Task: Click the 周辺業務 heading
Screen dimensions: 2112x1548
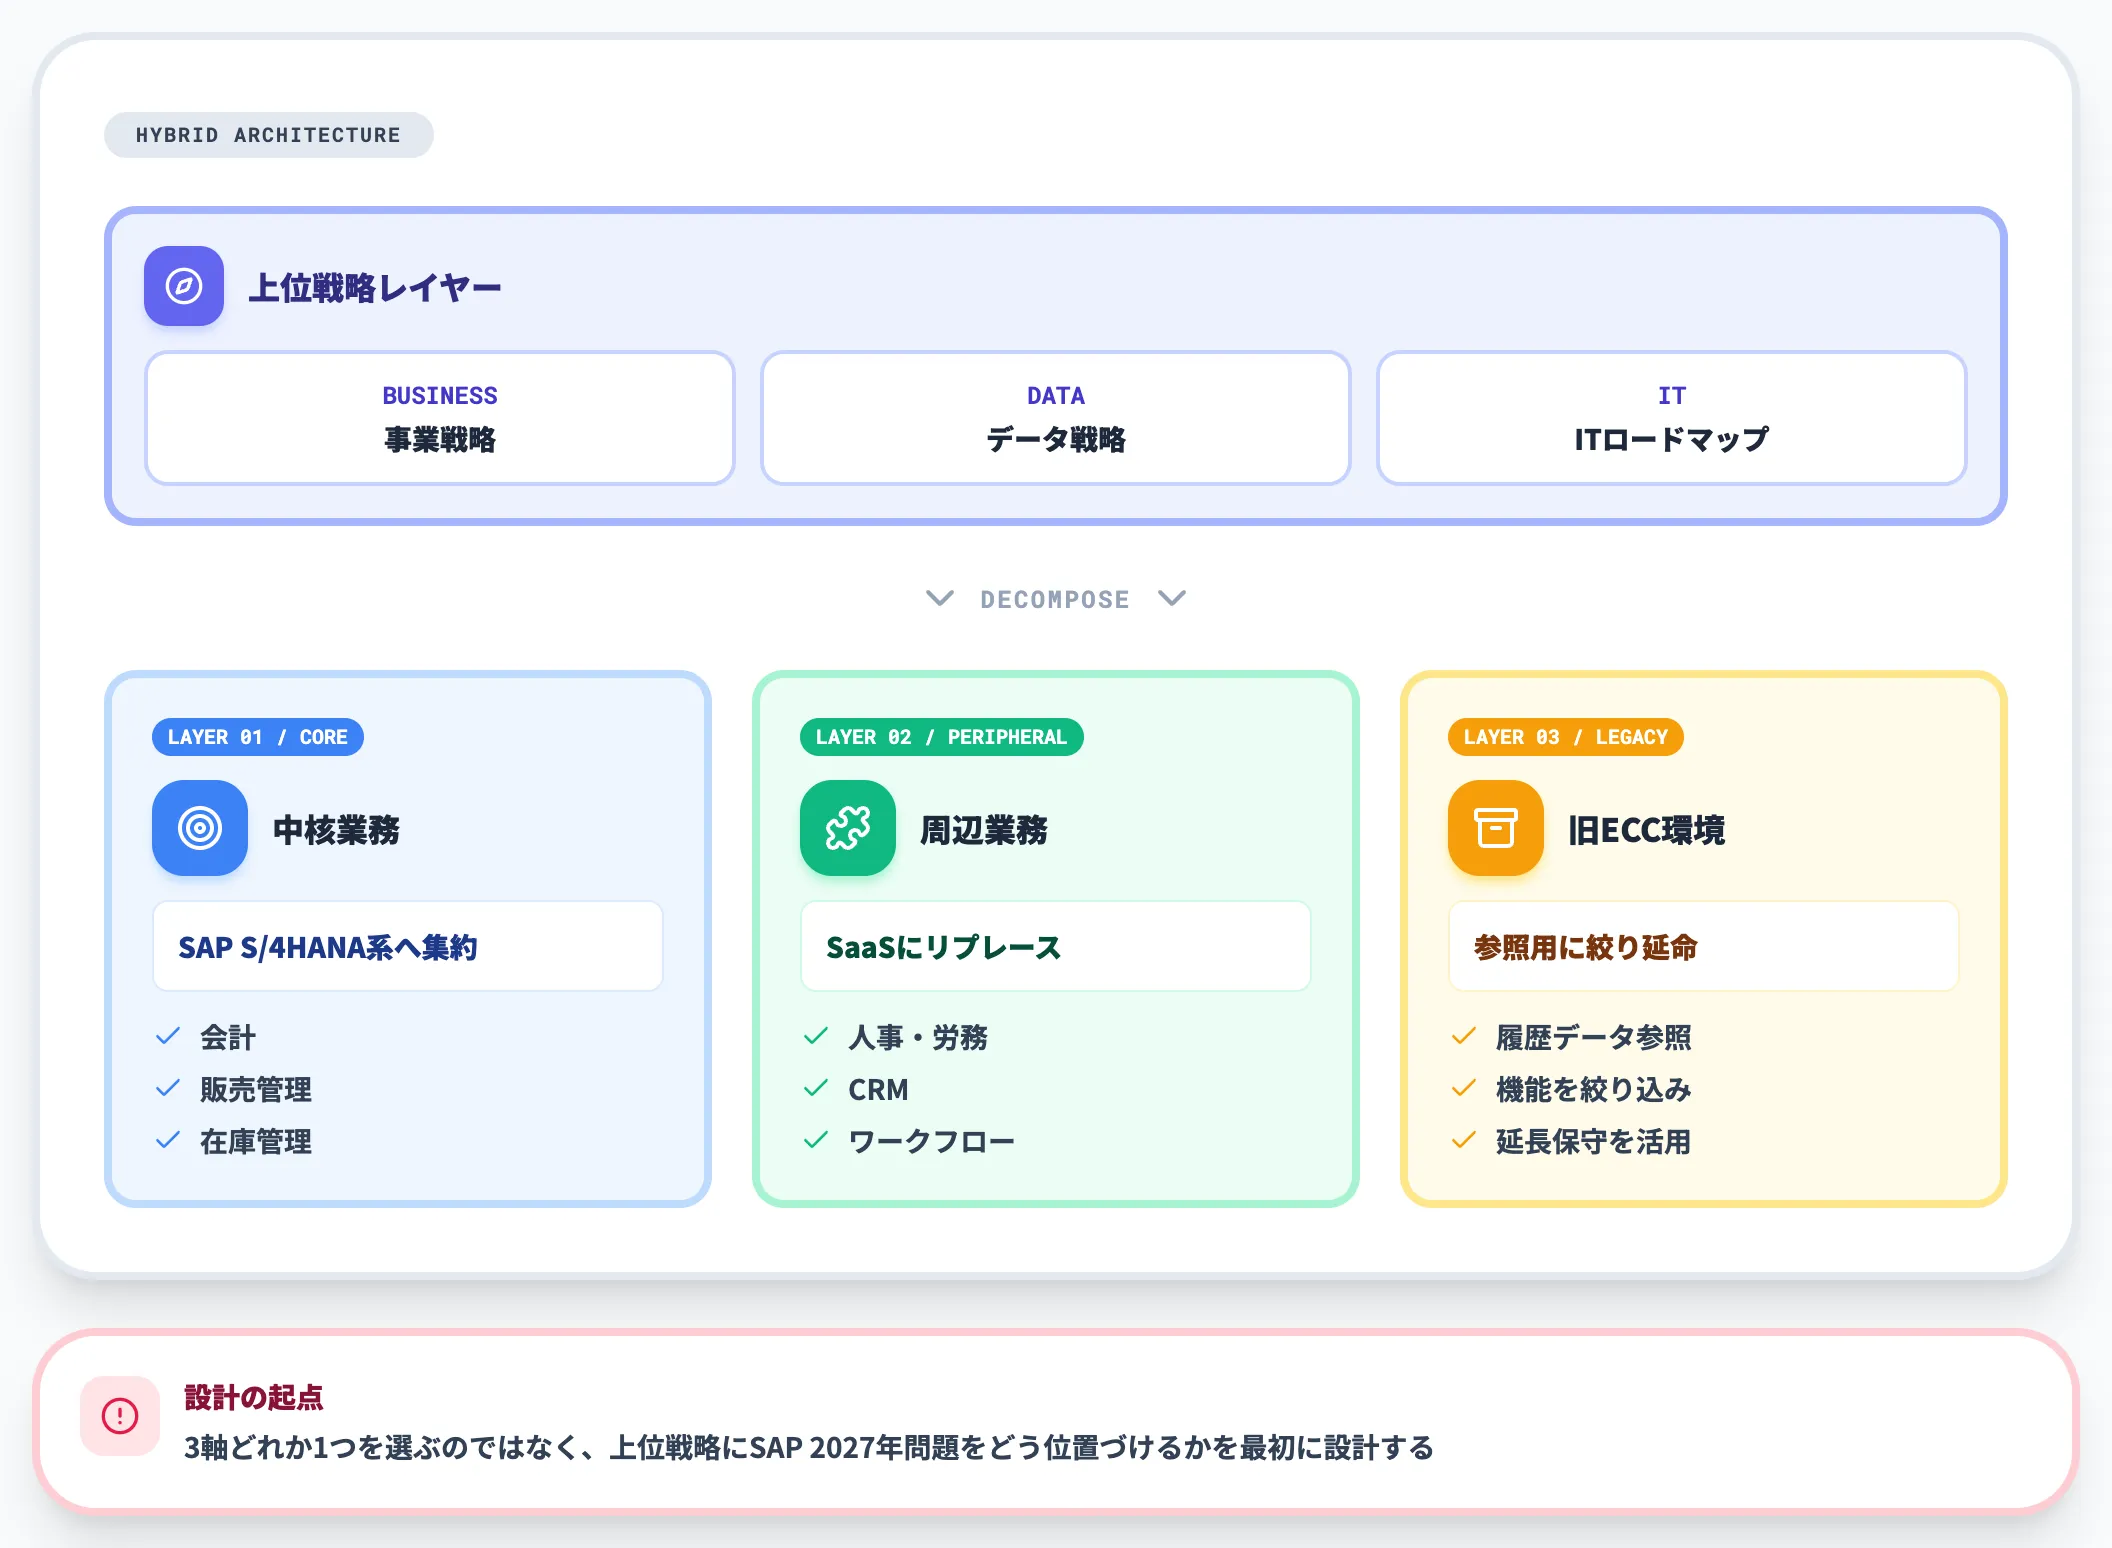Action: point(984,830)
